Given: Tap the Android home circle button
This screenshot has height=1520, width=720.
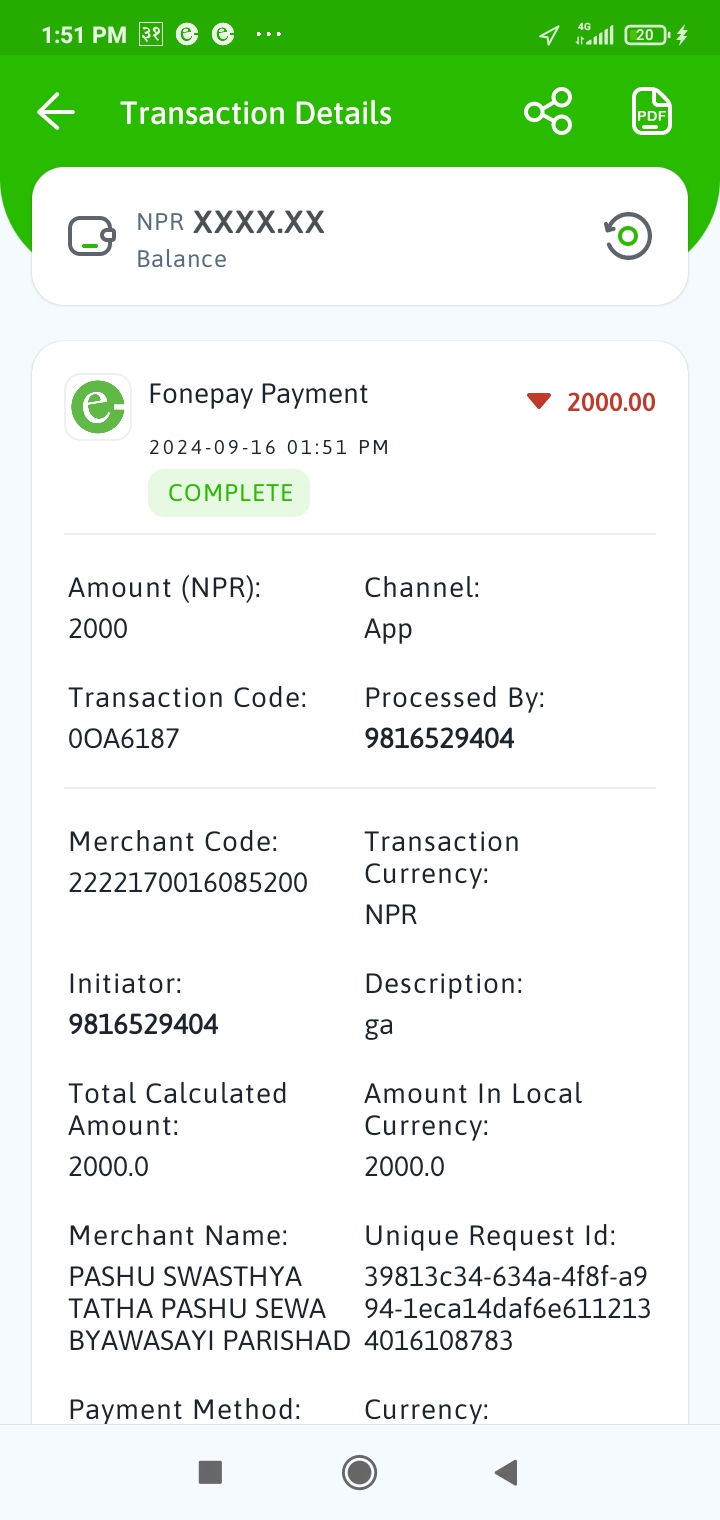Looking at the screenshot, I should [x=359, y=1472].
